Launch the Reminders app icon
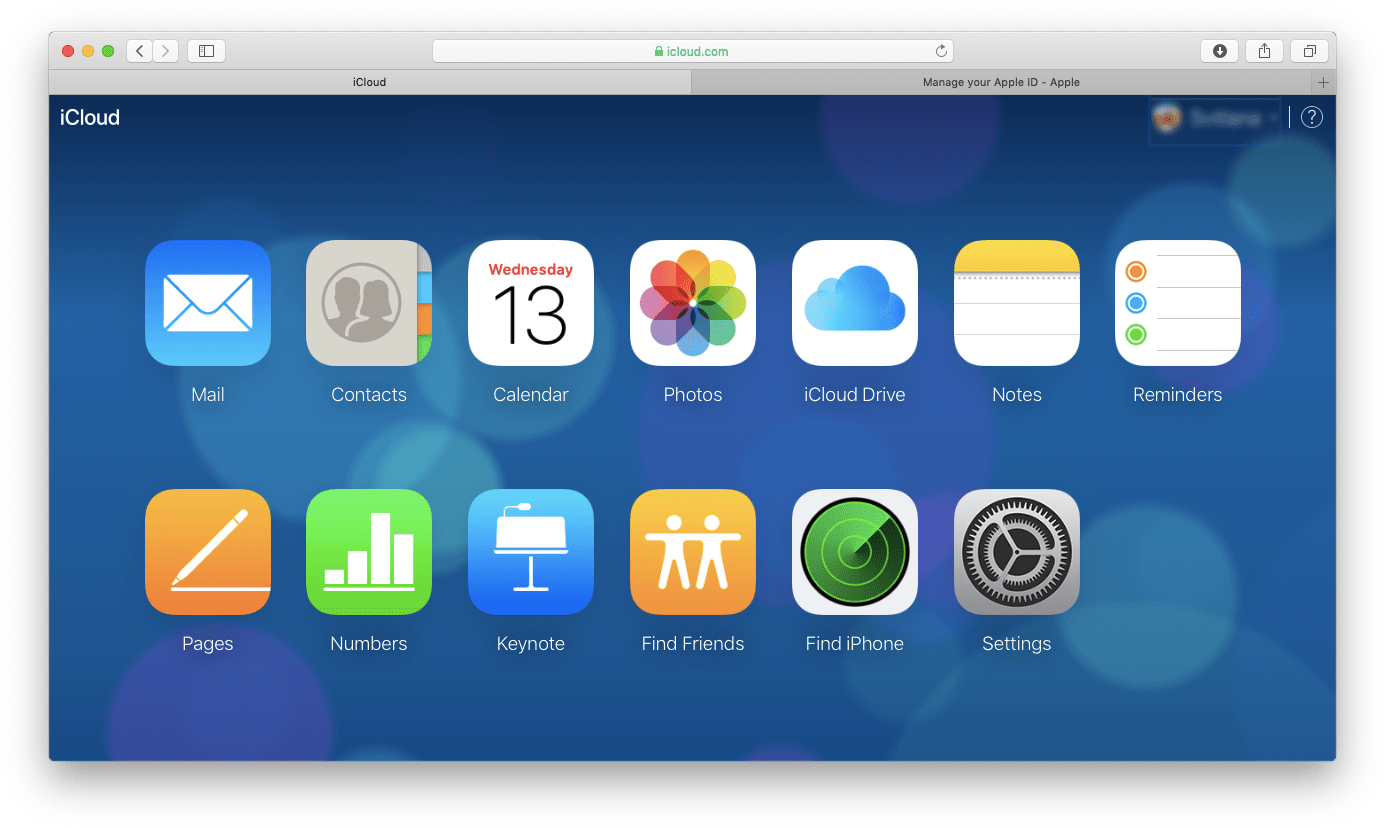 click(x=1178, y=303)
